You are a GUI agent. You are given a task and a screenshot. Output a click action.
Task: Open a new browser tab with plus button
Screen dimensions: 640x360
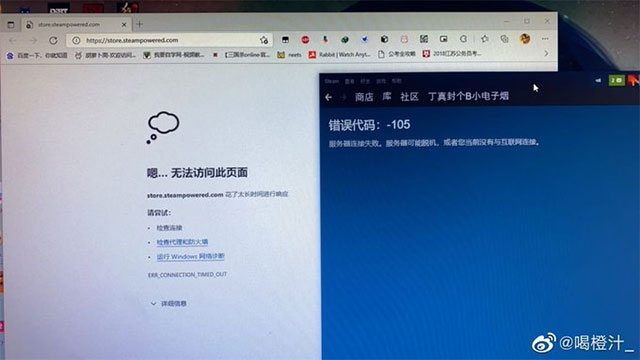click(140, 24)
